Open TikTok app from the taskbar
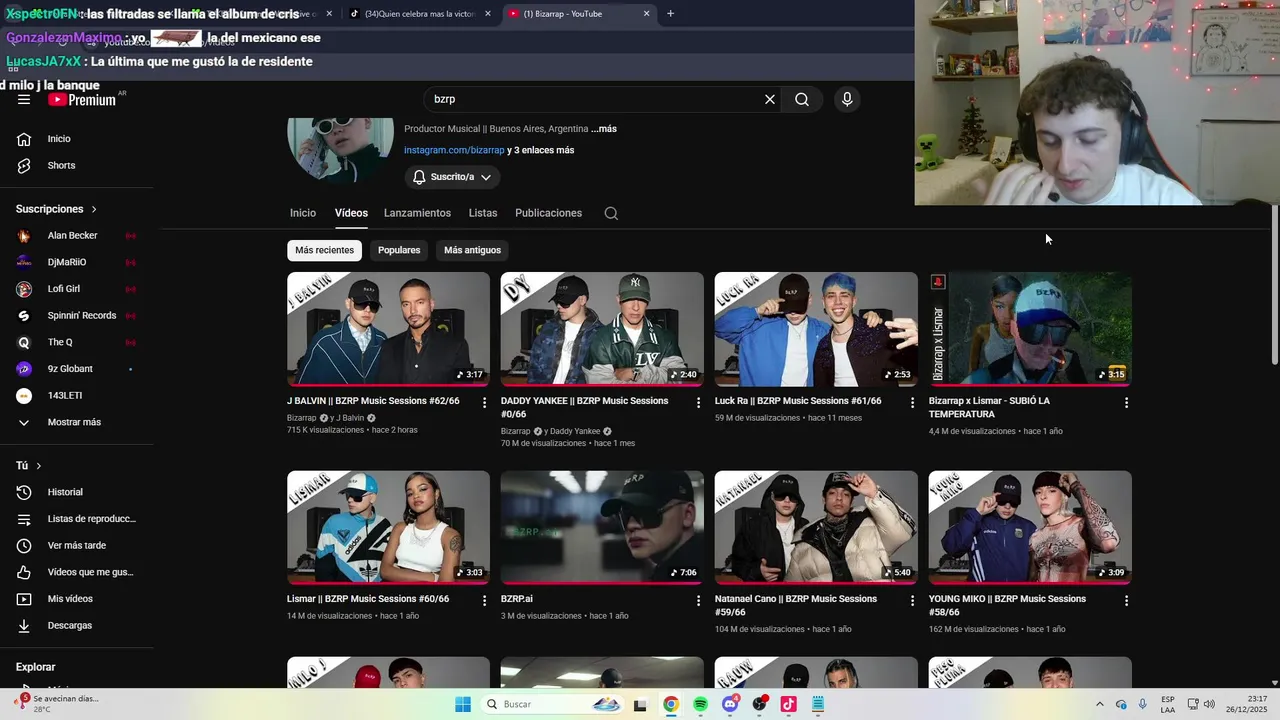 pyautogui.click(x=788, y=704)
